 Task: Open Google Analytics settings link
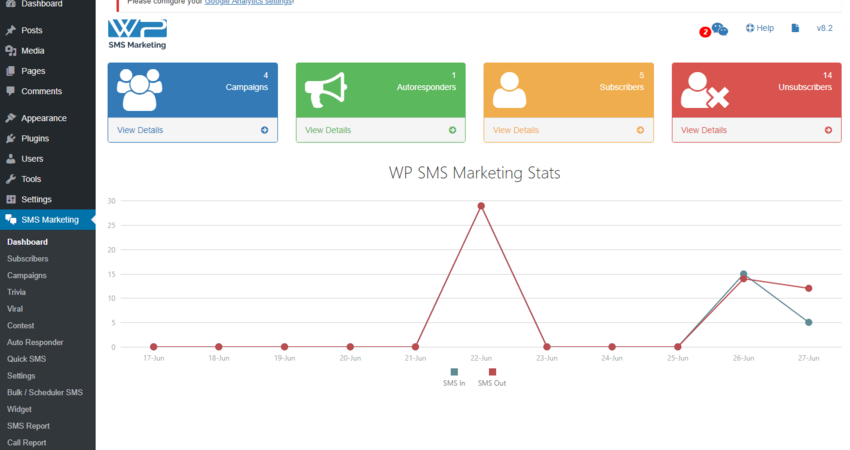point(248,2)
